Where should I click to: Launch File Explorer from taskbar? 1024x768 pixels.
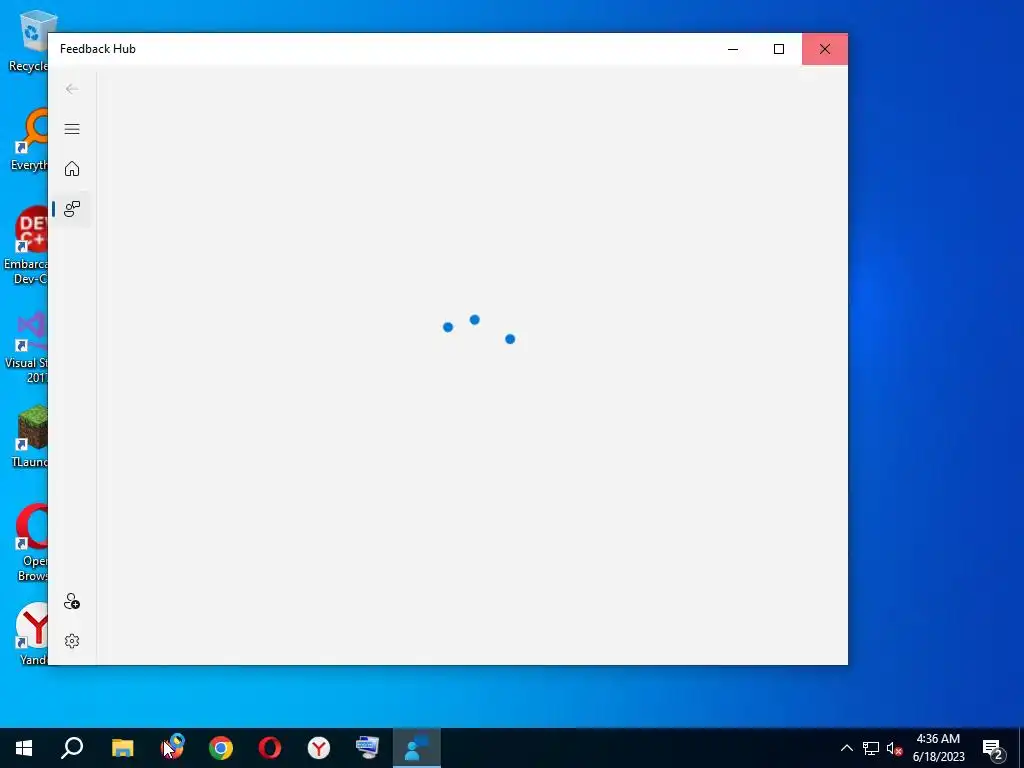click(x=122, y=748)
